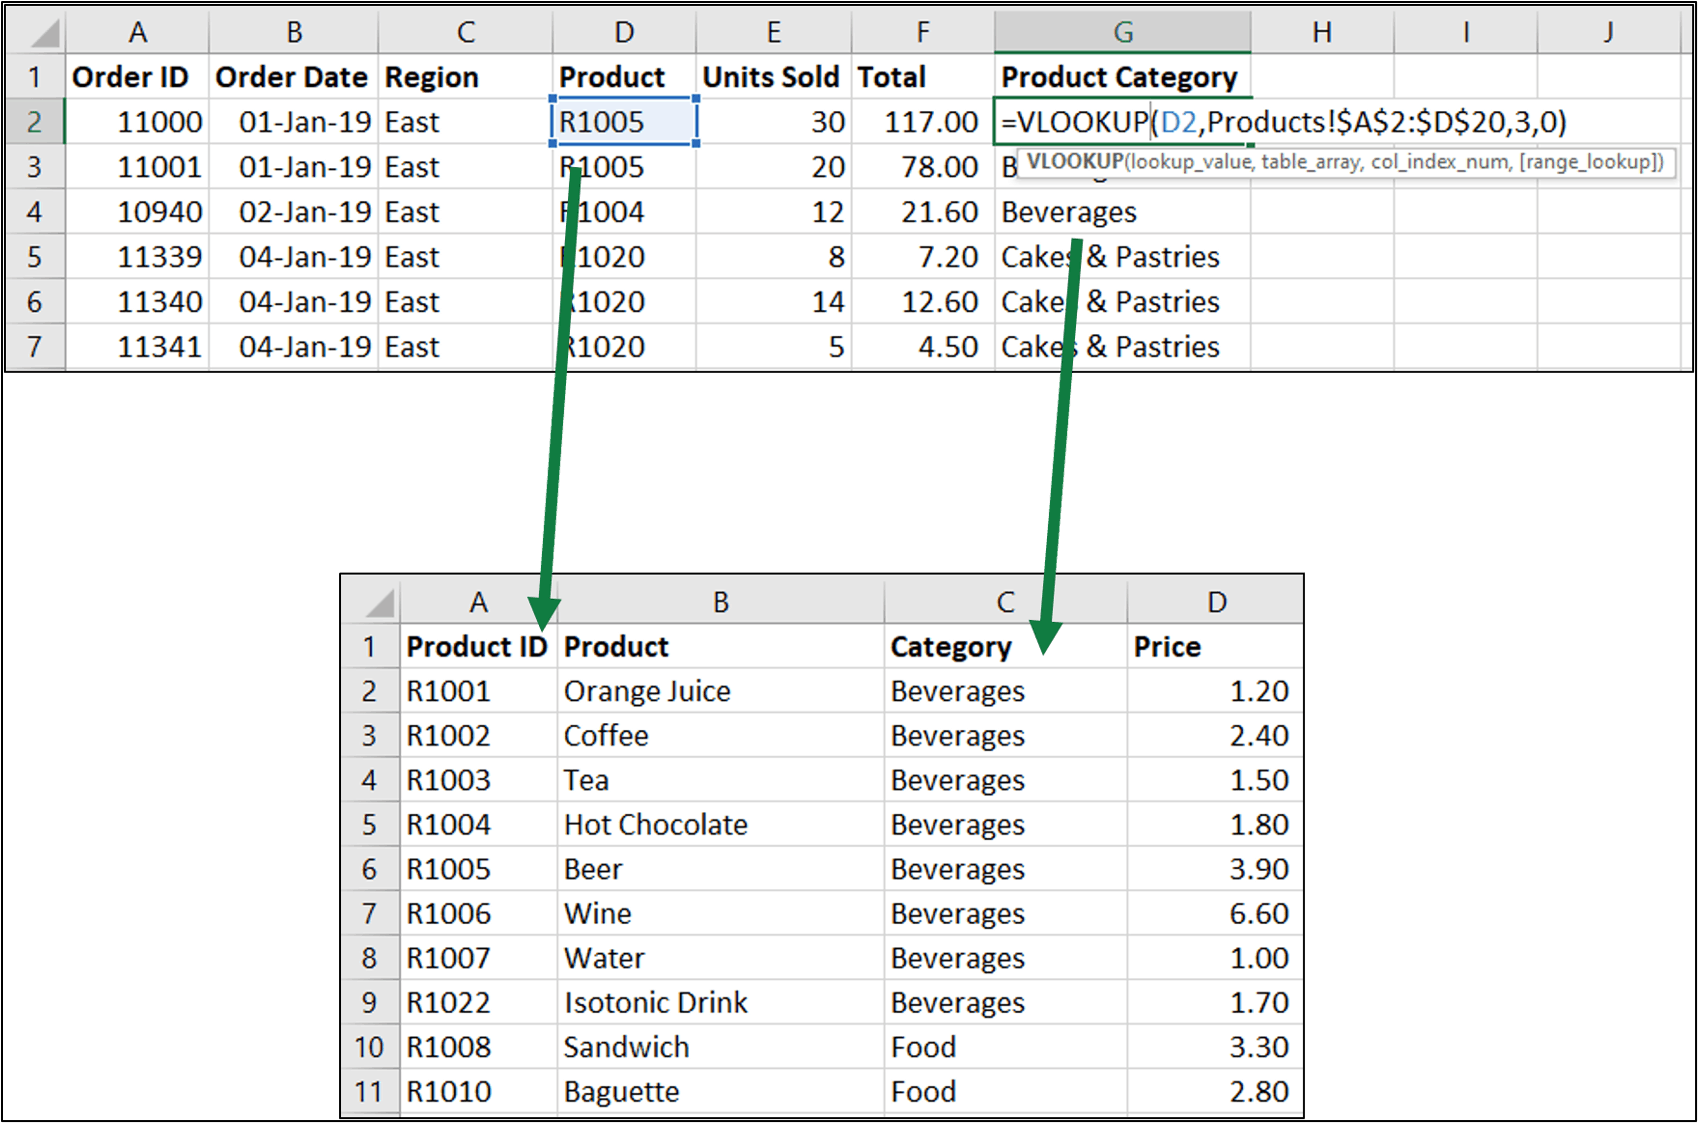Click cell D2 containing R1005
Screen dimensions: 1698x1123
624,122
